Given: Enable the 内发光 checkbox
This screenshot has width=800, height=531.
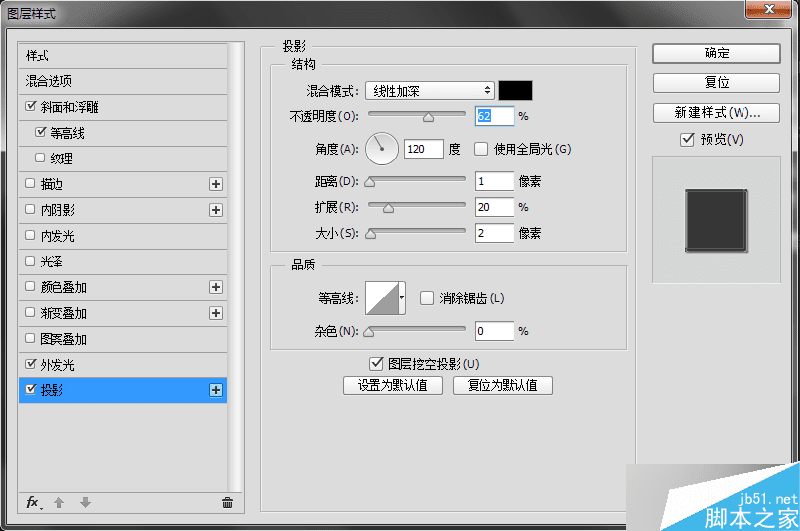Looking at the screenshot, I should coord(30,235).
